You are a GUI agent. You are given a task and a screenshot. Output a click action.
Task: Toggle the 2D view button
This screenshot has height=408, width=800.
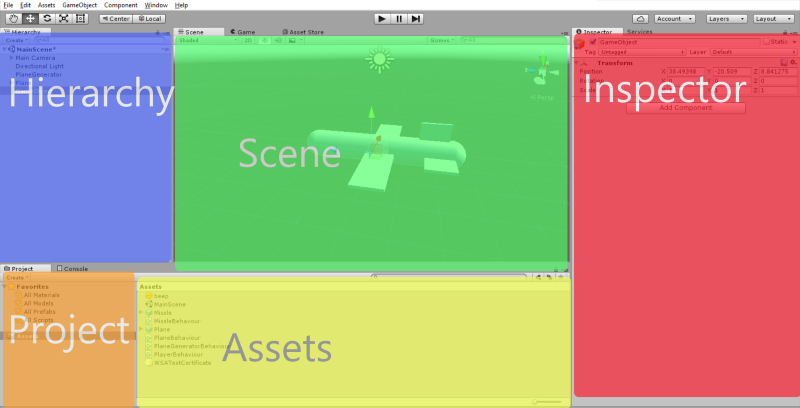[x=248, y=40]
